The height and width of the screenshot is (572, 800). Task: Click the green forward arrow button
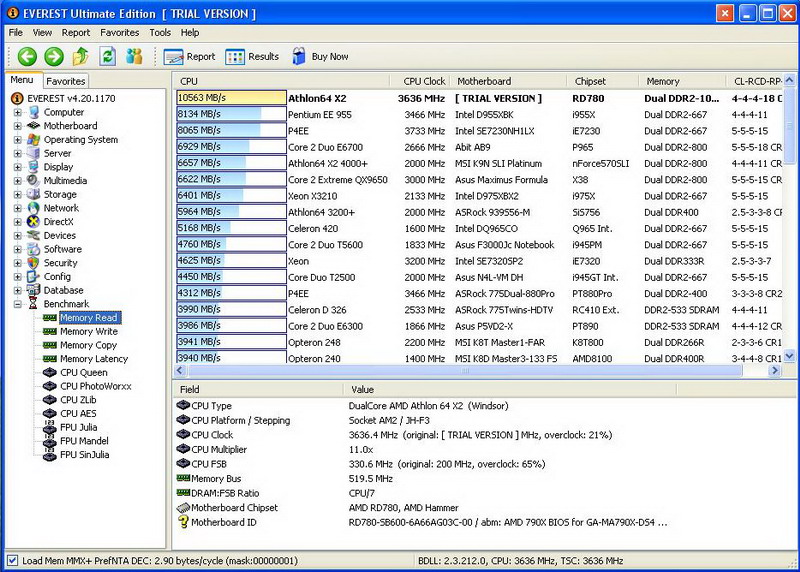tap(54, 57)
